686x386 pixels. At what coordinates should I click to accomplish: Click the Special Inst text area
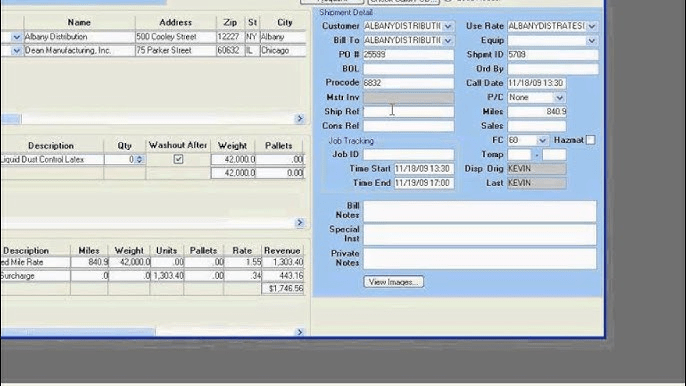[480, 234]
